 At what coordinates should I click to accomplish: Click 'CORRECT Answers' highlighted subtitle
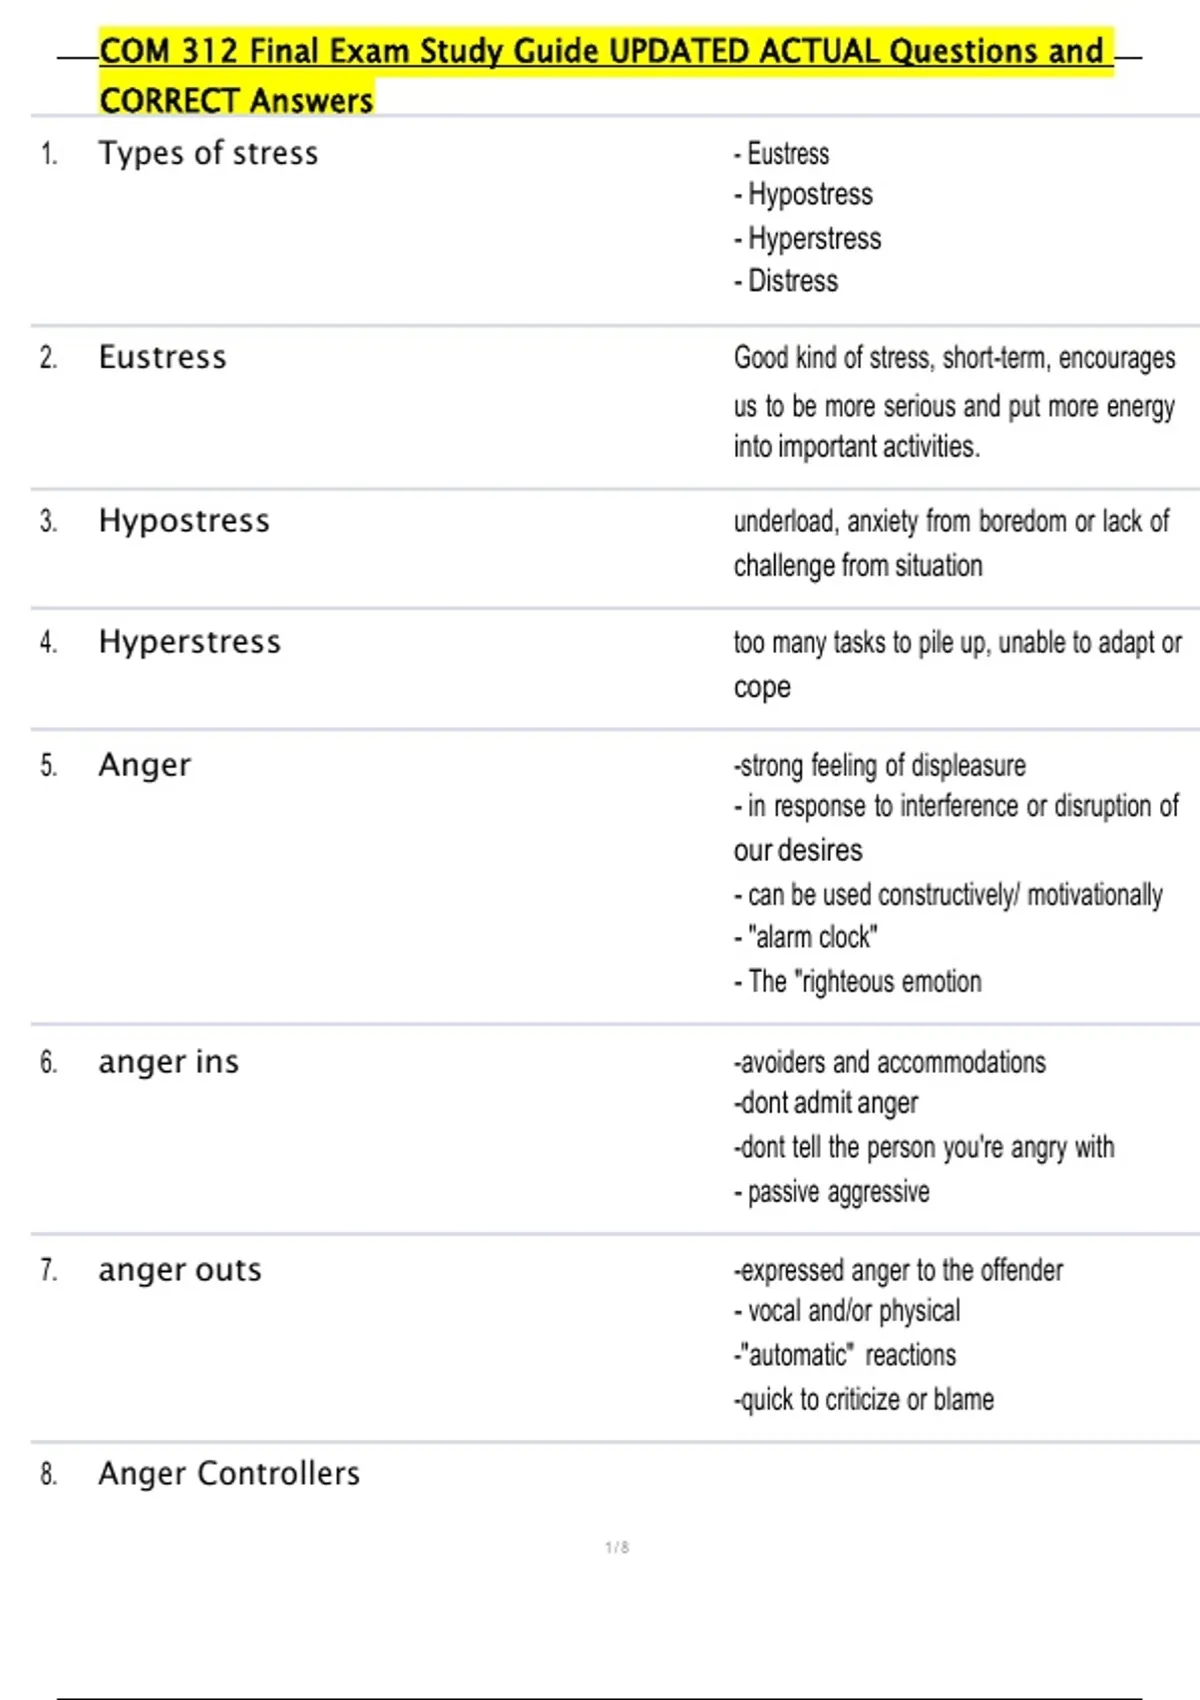click(x=236, y=100)
